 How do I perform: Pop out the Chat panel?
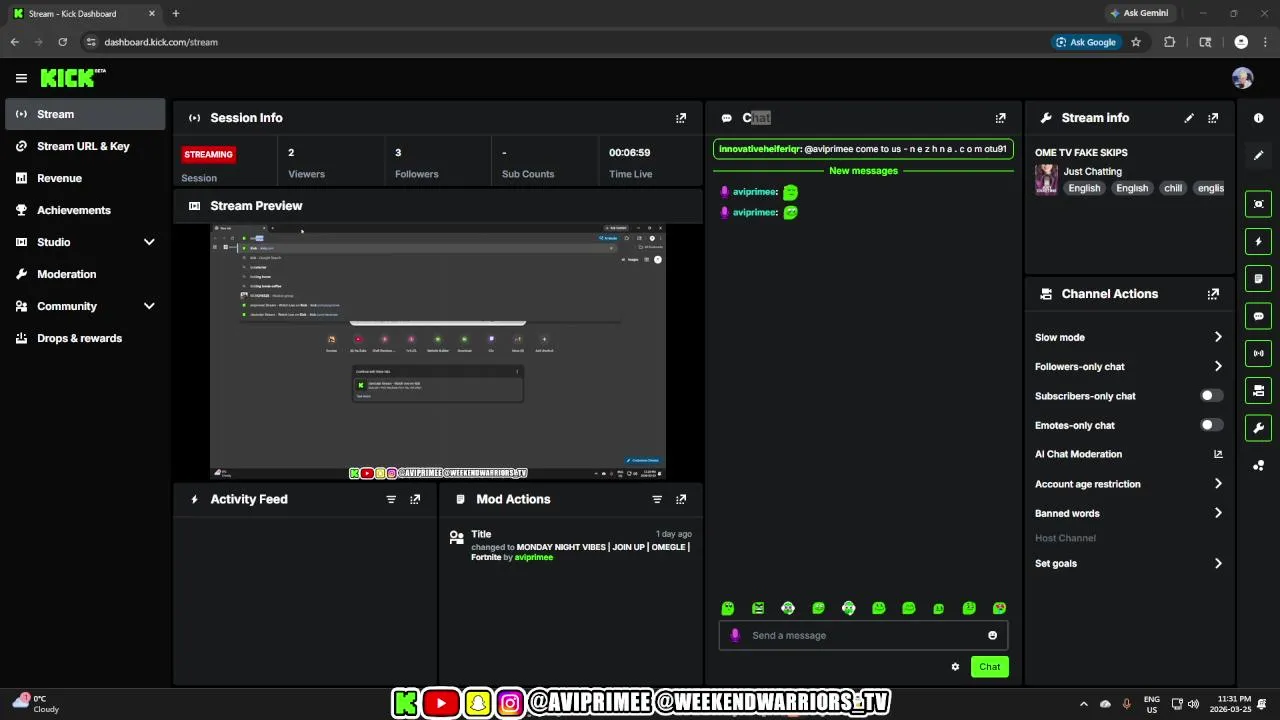[1000, 118]
